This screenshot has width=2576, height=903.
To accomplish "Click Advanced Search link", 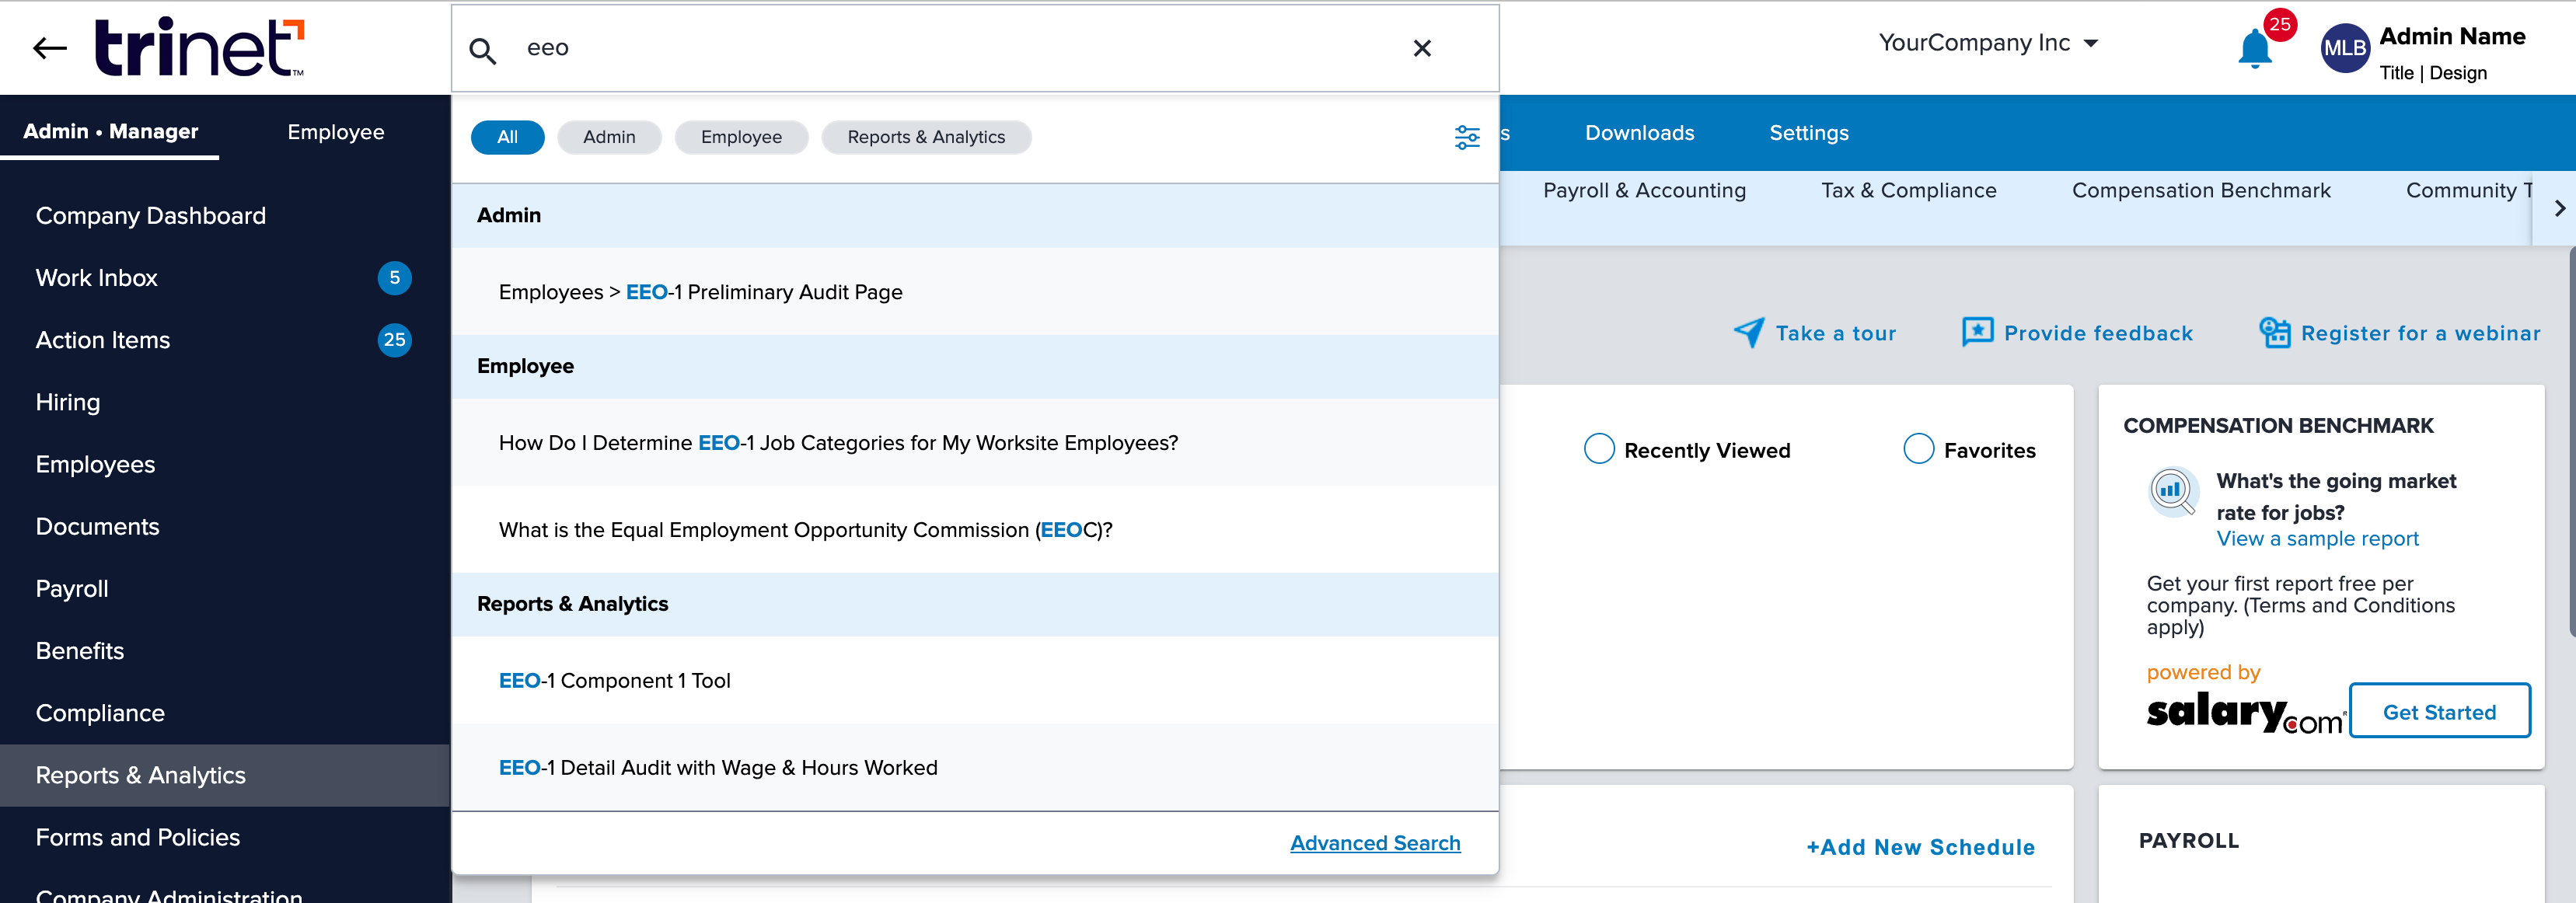I will [x=1375, y=842].
